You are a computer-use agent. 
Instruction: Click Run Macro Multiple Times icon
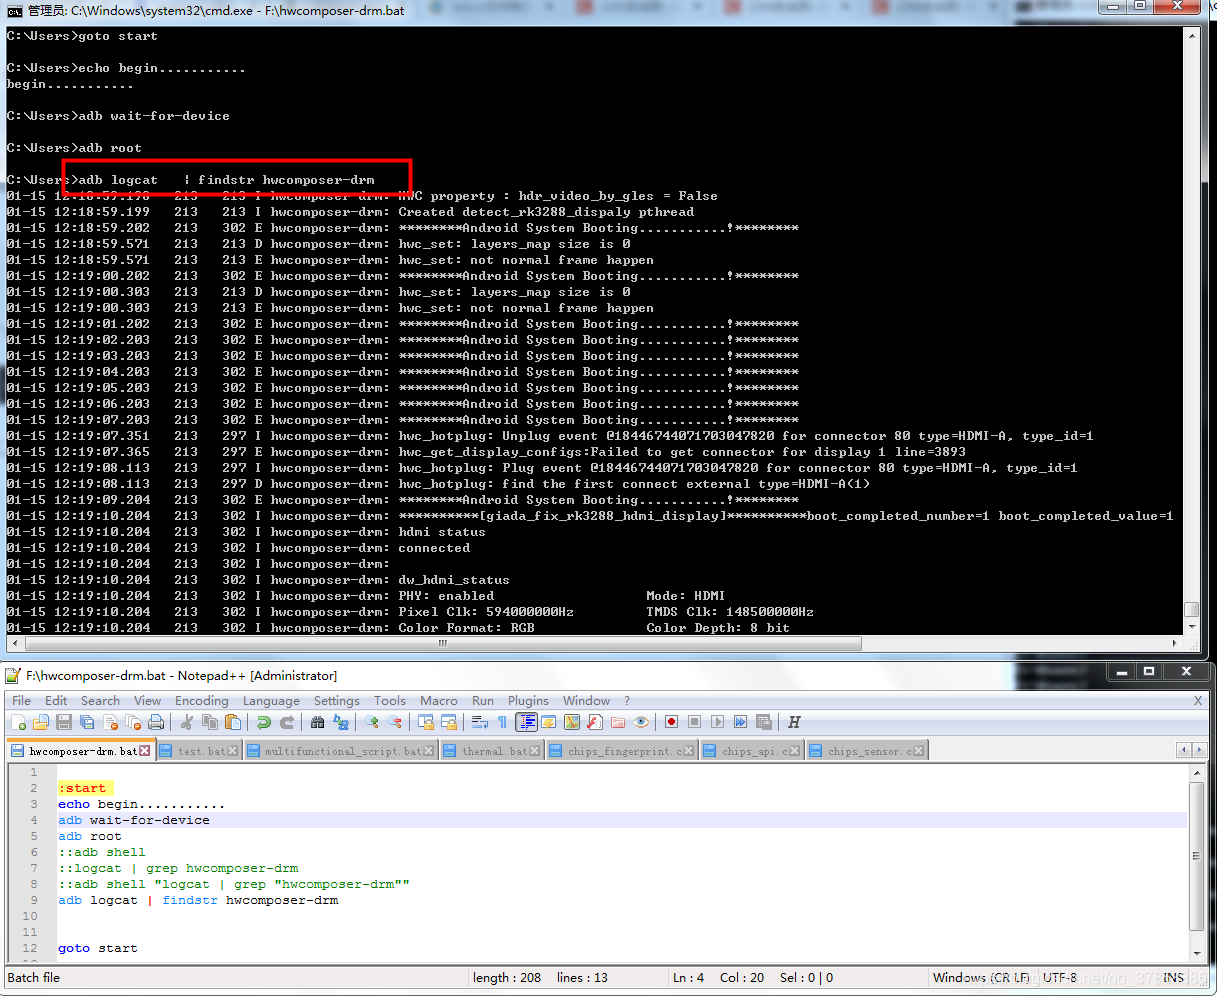741,722
